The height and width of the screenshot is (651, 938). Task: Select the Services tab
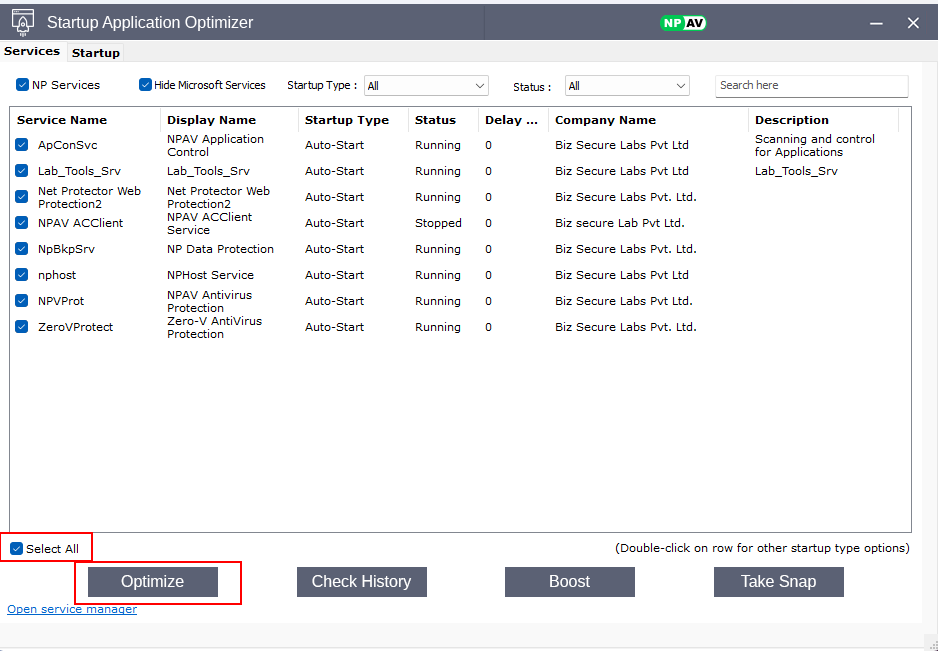tap(32, 51)
